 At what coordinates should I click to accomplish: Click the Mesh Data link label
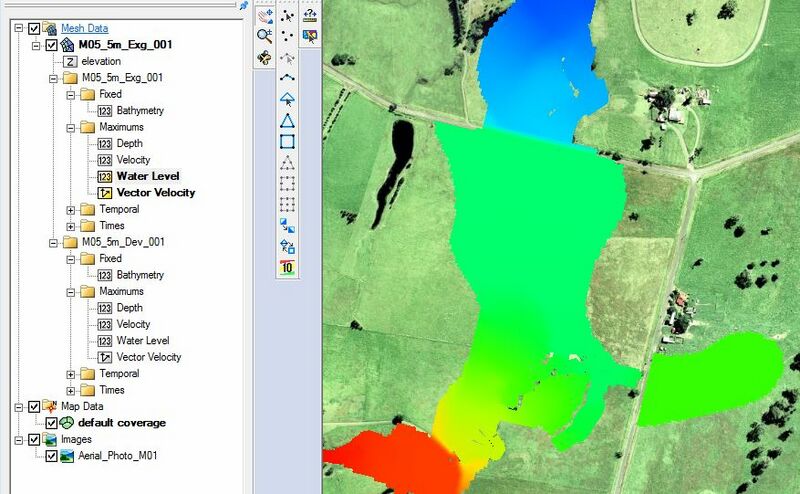(x=84, y=29)
